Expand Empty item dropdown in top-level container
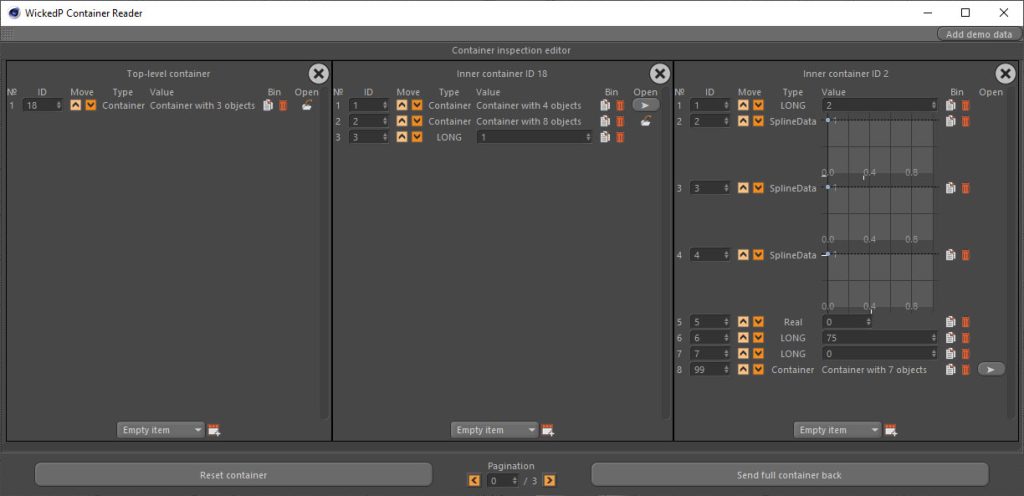Screen dimensions: 1024x496 161,430
